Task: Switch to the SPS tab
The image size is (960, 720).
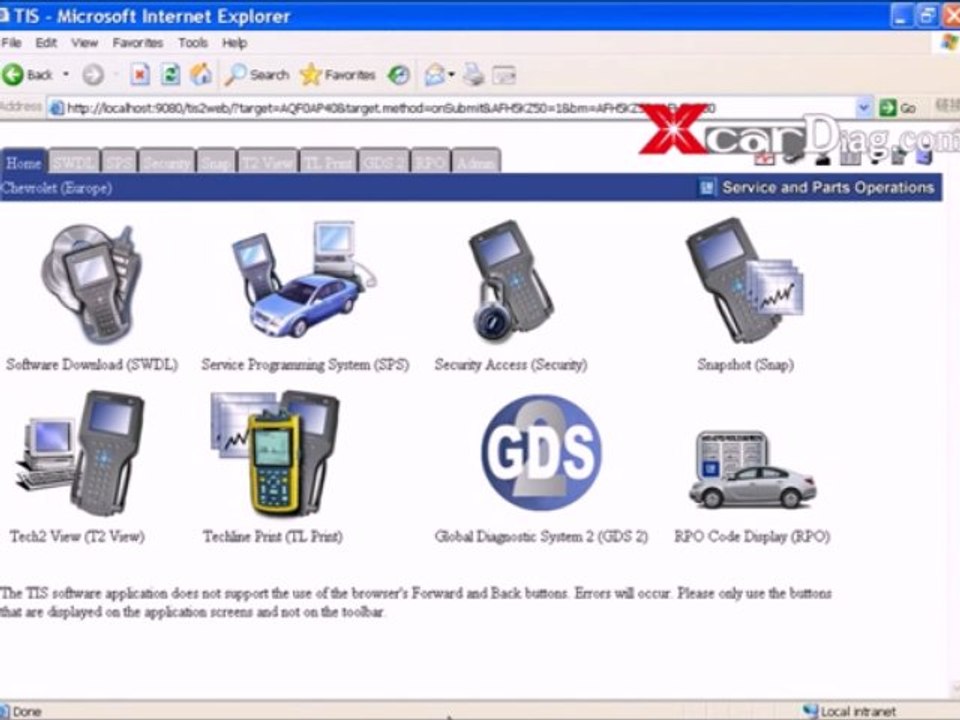Action: [119, 162]
